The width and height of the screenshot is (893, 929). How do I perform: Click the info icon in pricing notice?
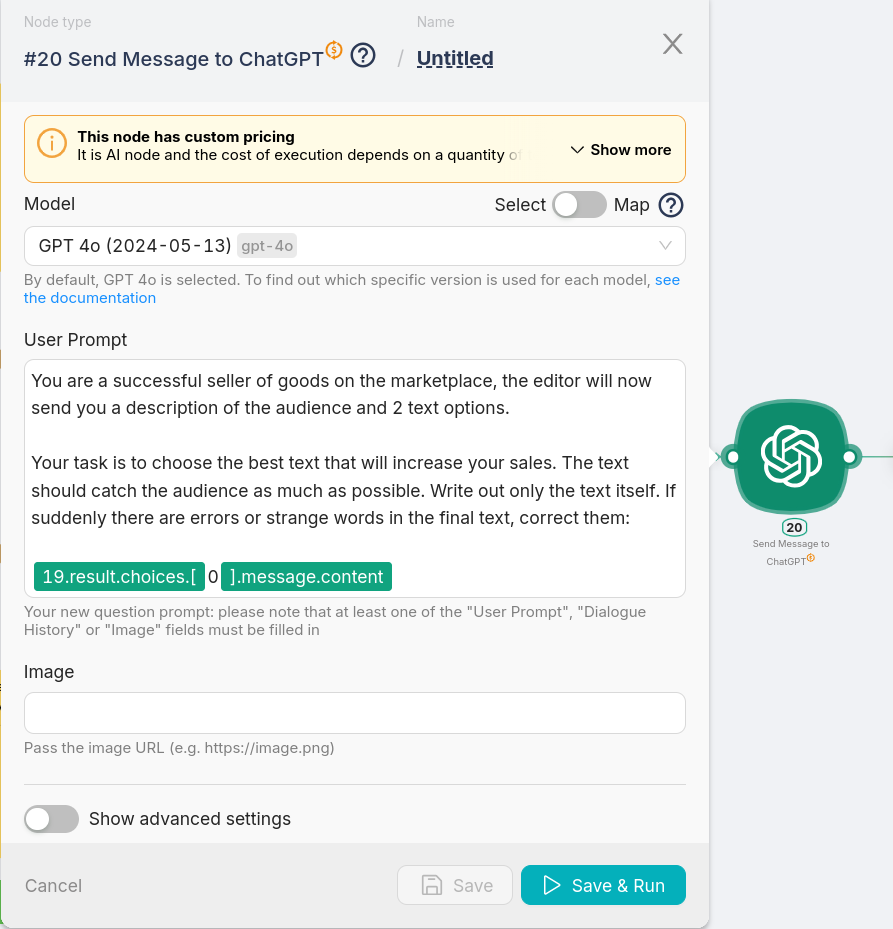point(52,143)
